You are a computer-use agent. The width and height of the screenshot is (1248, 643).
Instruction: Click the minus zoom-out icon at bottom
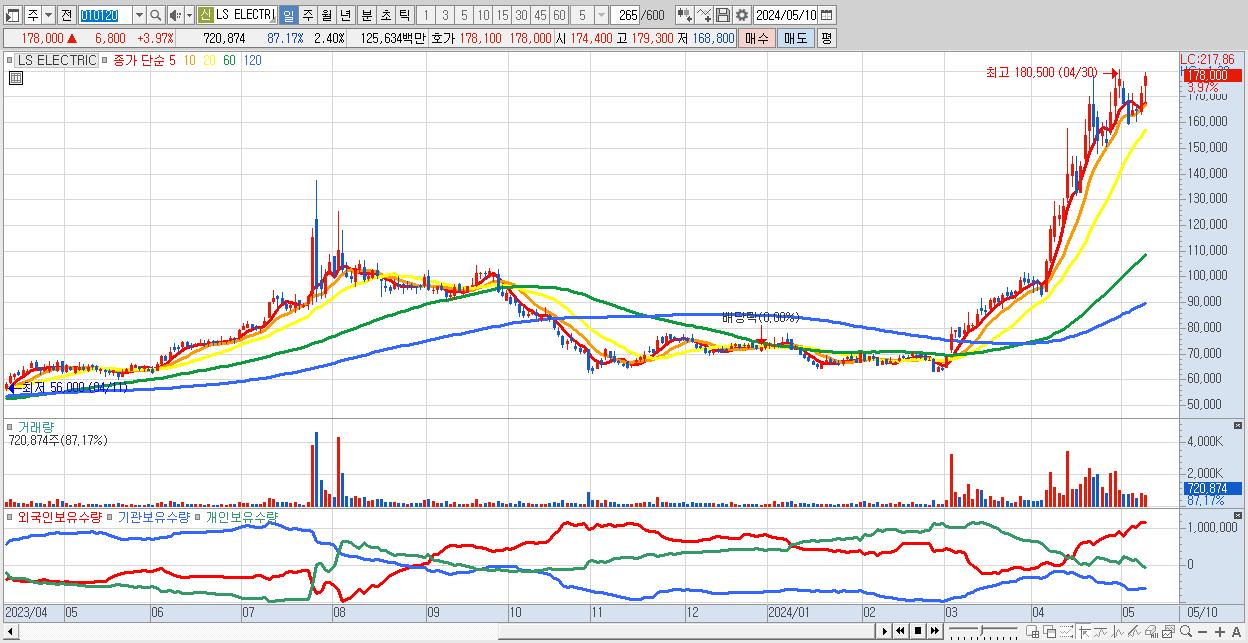coord(1203,632)
